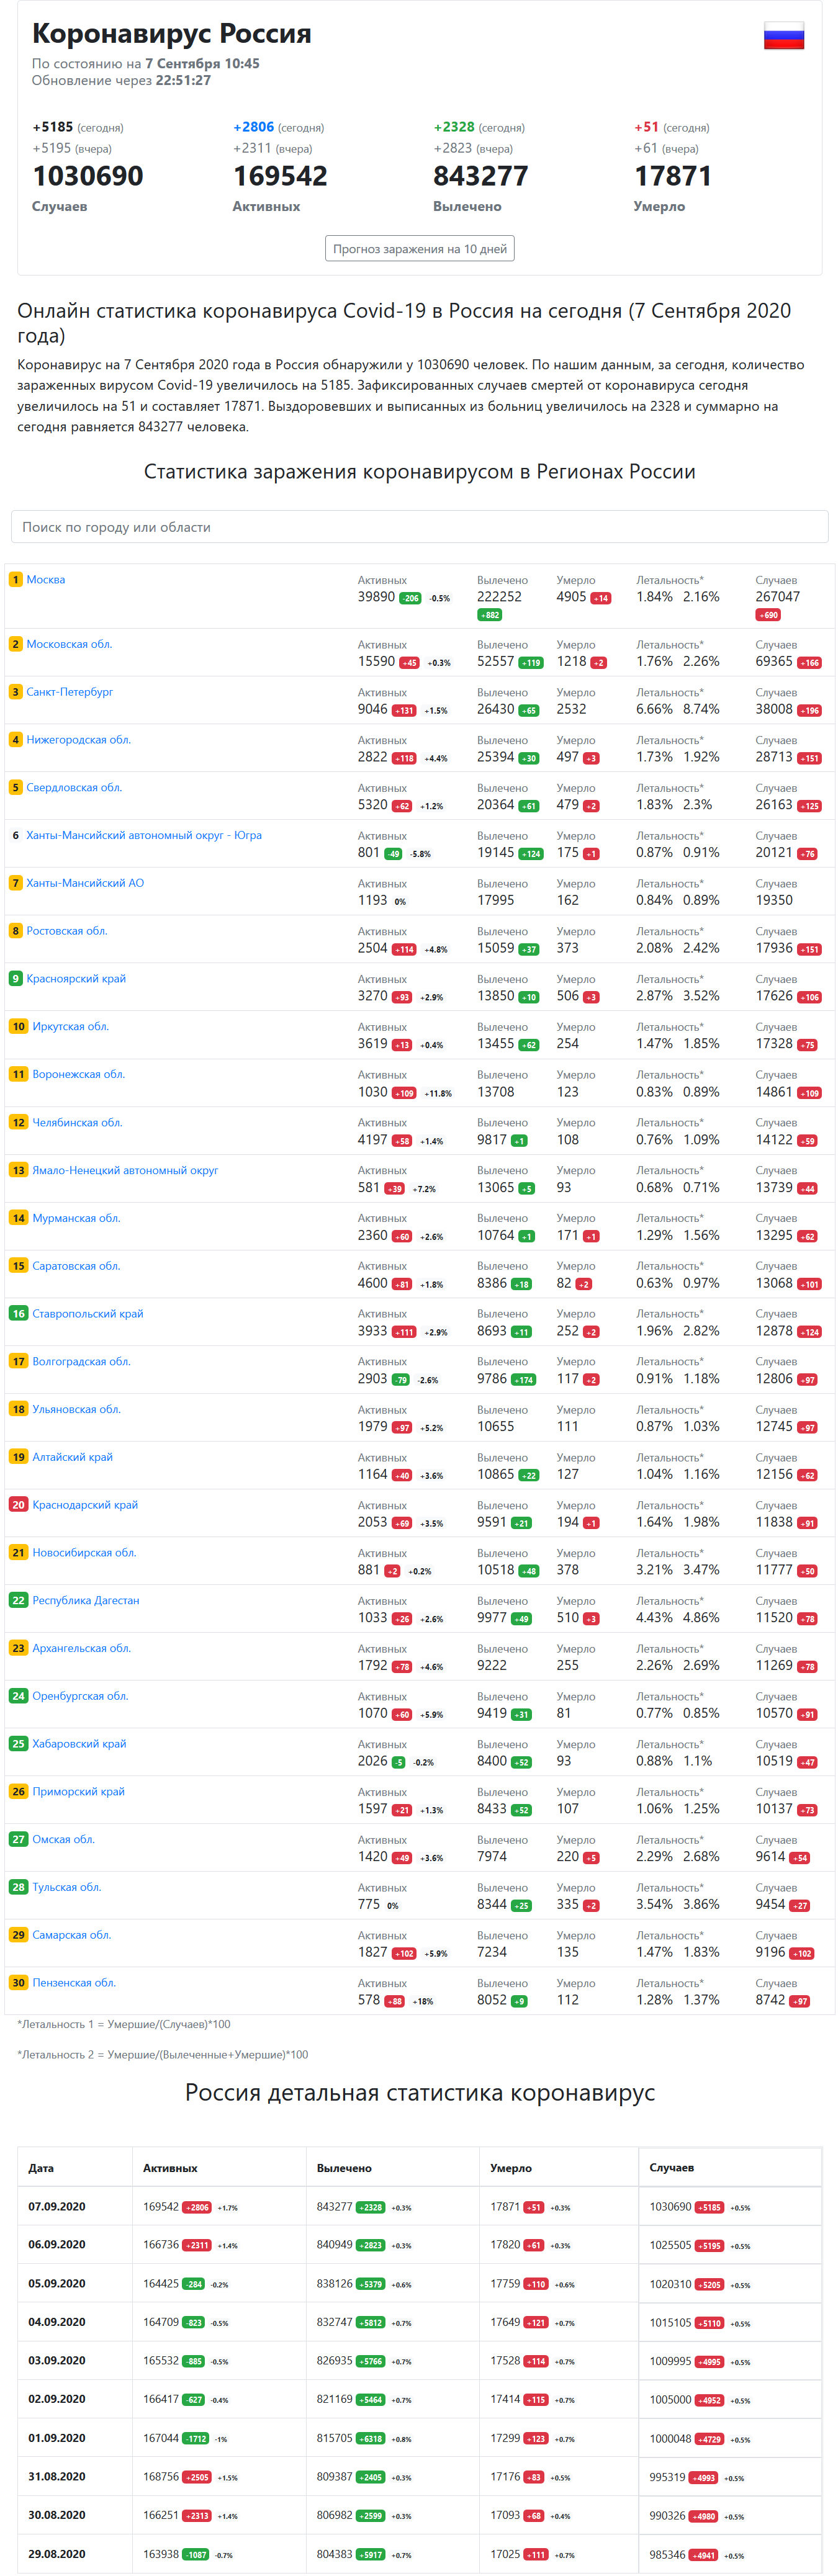Open the Алтайский край link

coord(72,1457)
